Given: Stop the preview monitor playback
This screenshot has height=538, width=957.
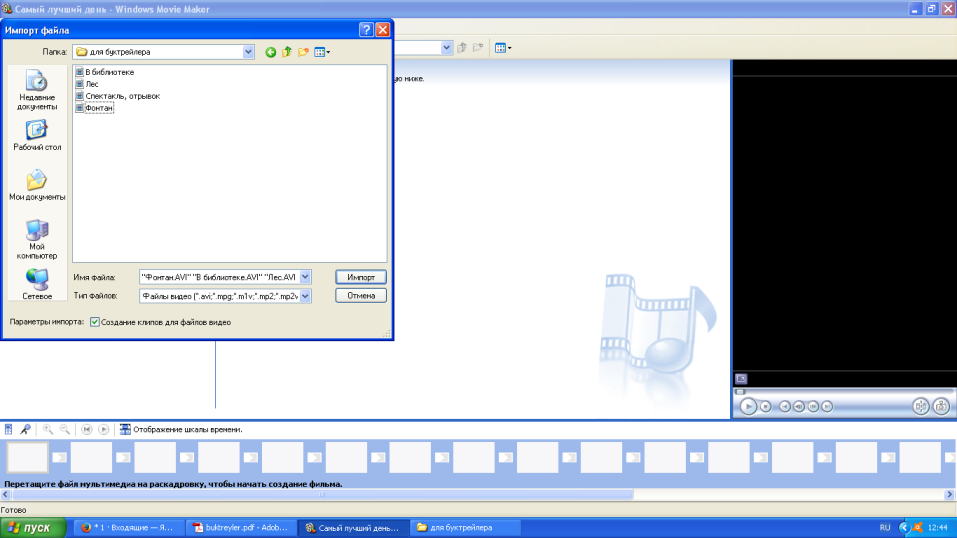Looking at the screenshot, I should [x=765, y=407].
